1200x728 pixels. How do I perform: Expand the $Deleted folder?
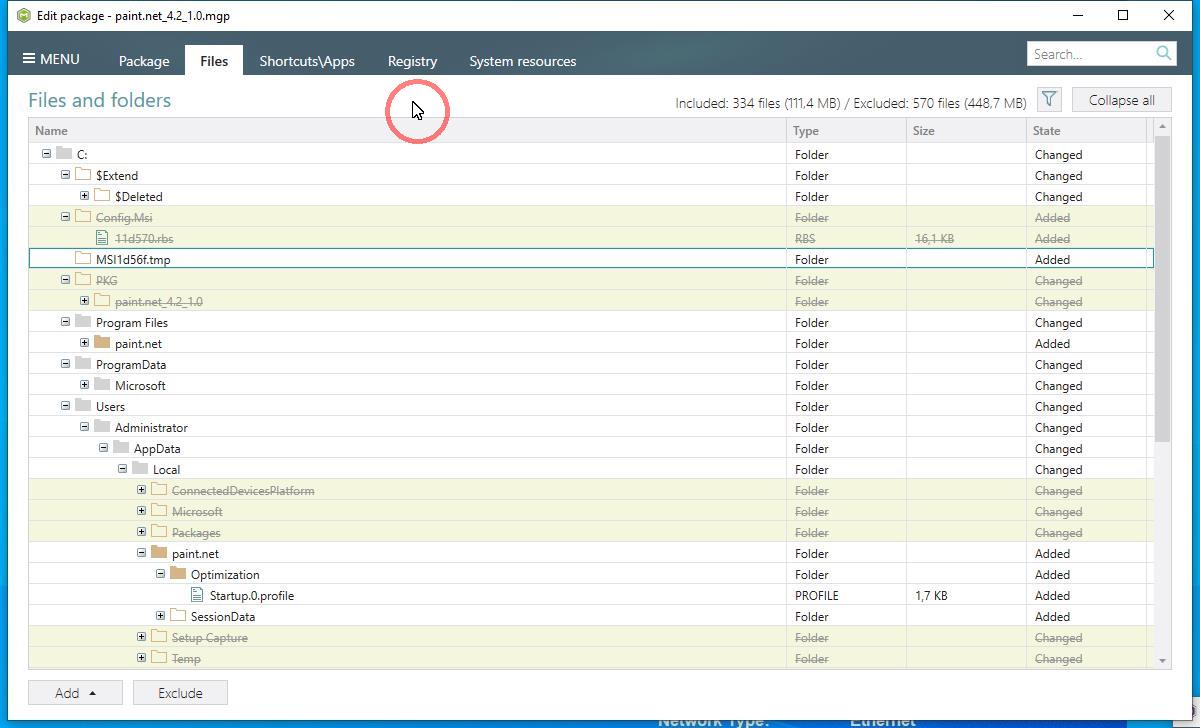(85, 196)
